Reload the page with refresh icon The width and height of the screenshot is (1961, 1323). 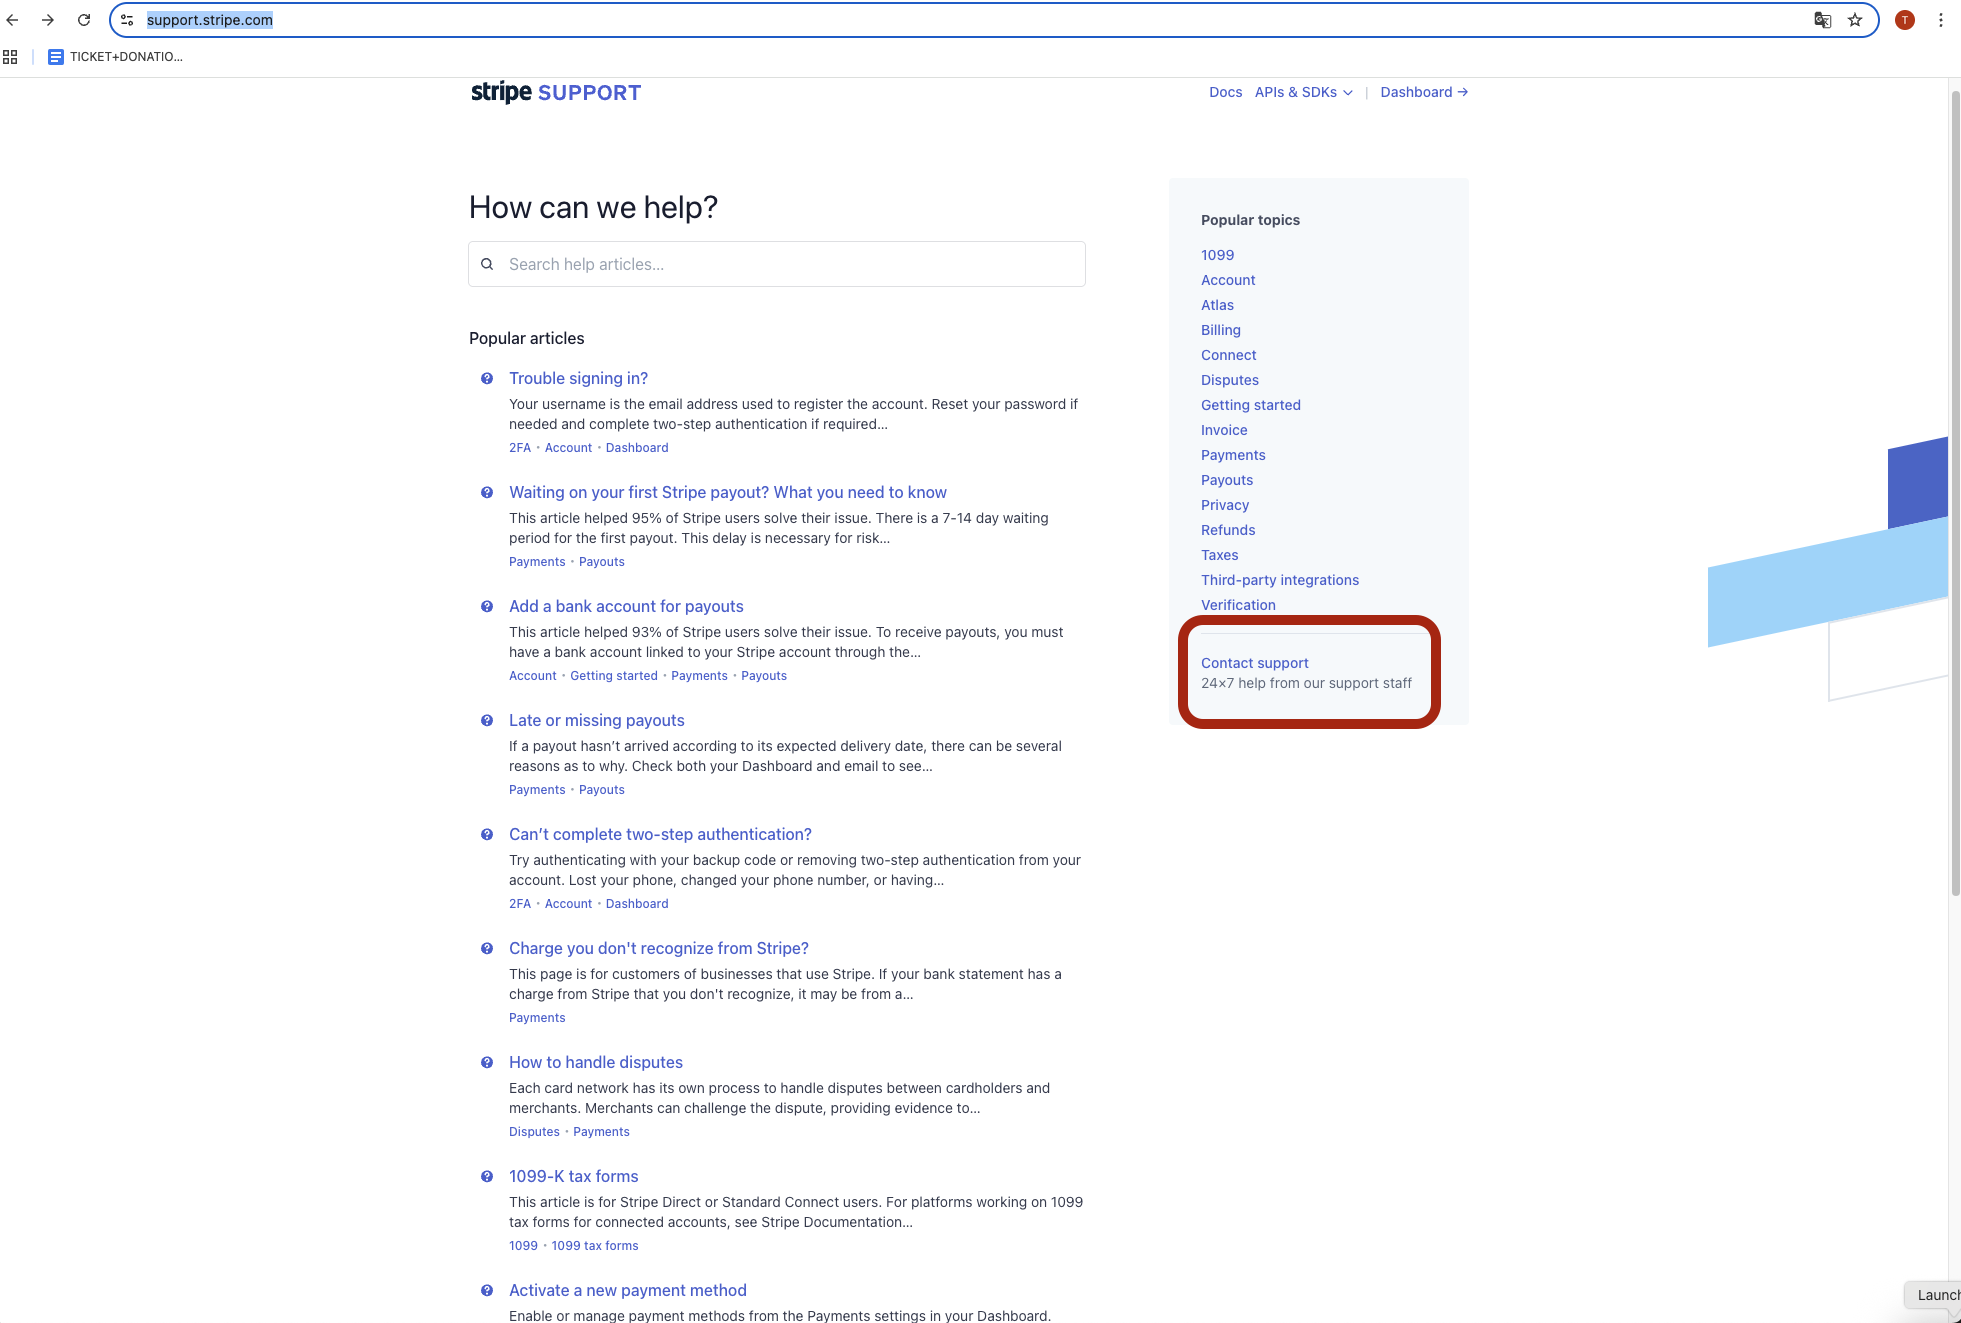[84, 20]
